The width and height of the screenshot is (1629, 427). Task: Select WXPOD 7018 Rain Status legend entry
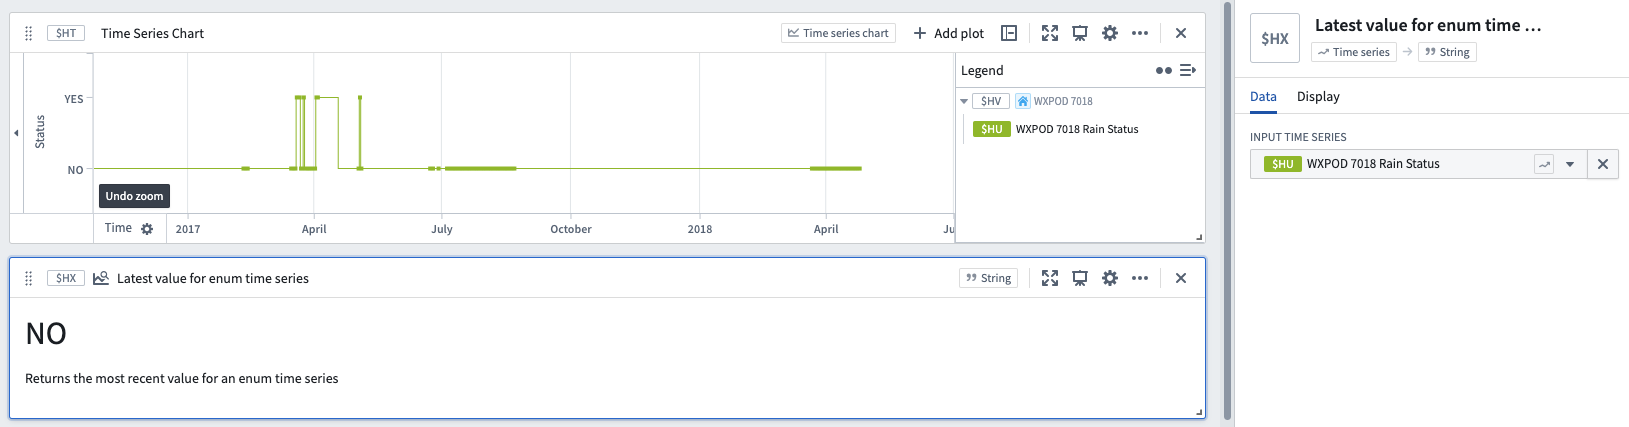pos(1077,129)
